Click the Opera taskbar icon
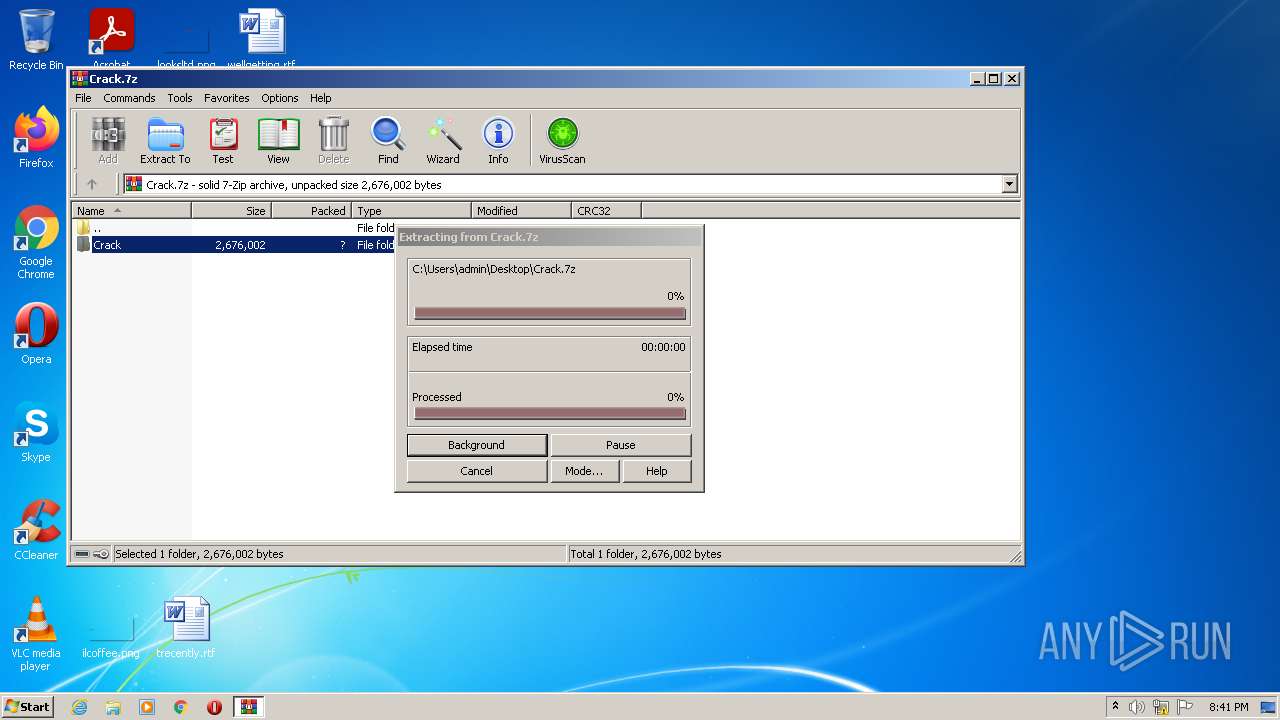Screen dimensions: 1280x720 point(214,707)
